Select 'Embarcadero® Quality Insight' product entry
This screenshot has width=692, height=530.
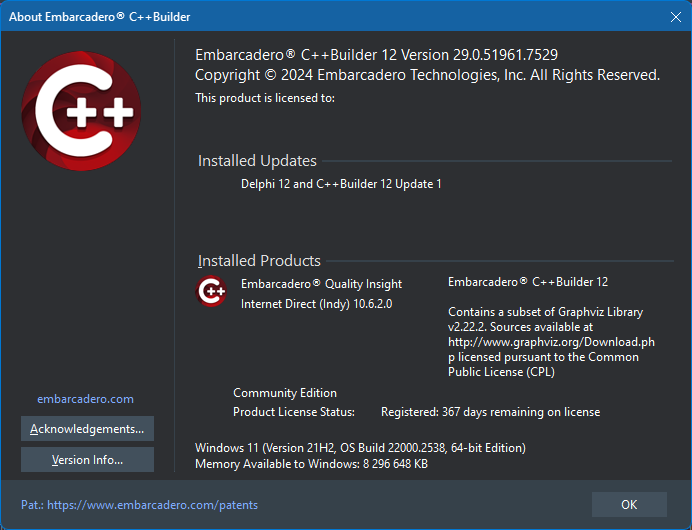321,284
